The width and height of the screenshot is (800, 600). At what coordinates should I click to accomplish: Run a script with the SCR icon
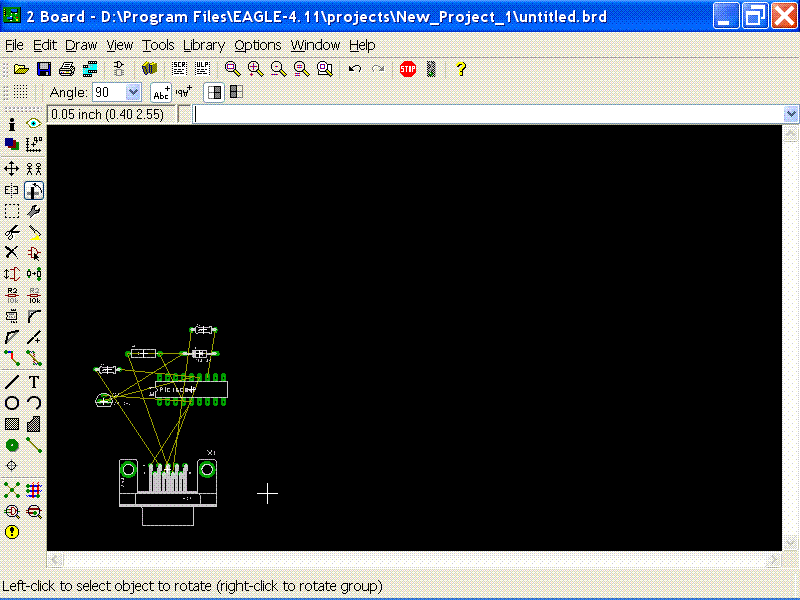click(x=179, y=68)
